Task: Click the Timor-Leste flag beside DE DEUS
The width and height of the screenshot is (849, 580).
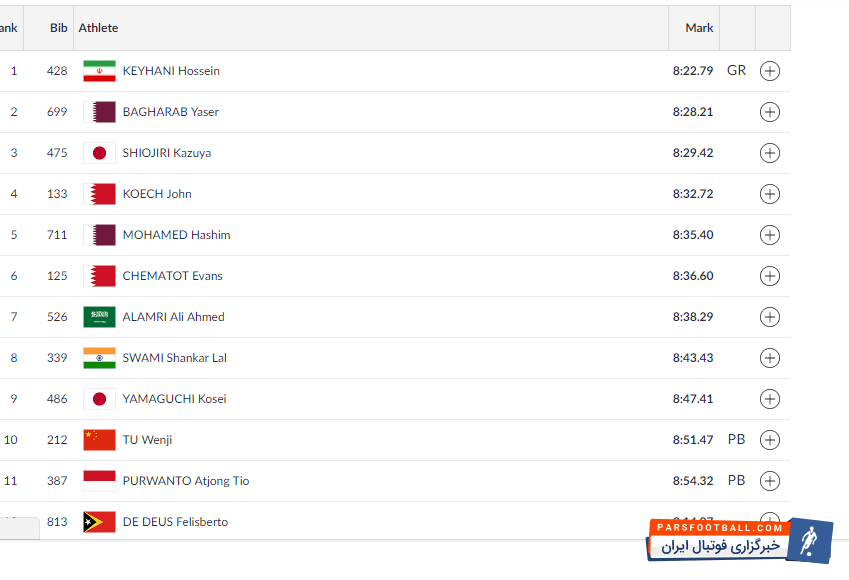Action: click(x=99, y=522)
